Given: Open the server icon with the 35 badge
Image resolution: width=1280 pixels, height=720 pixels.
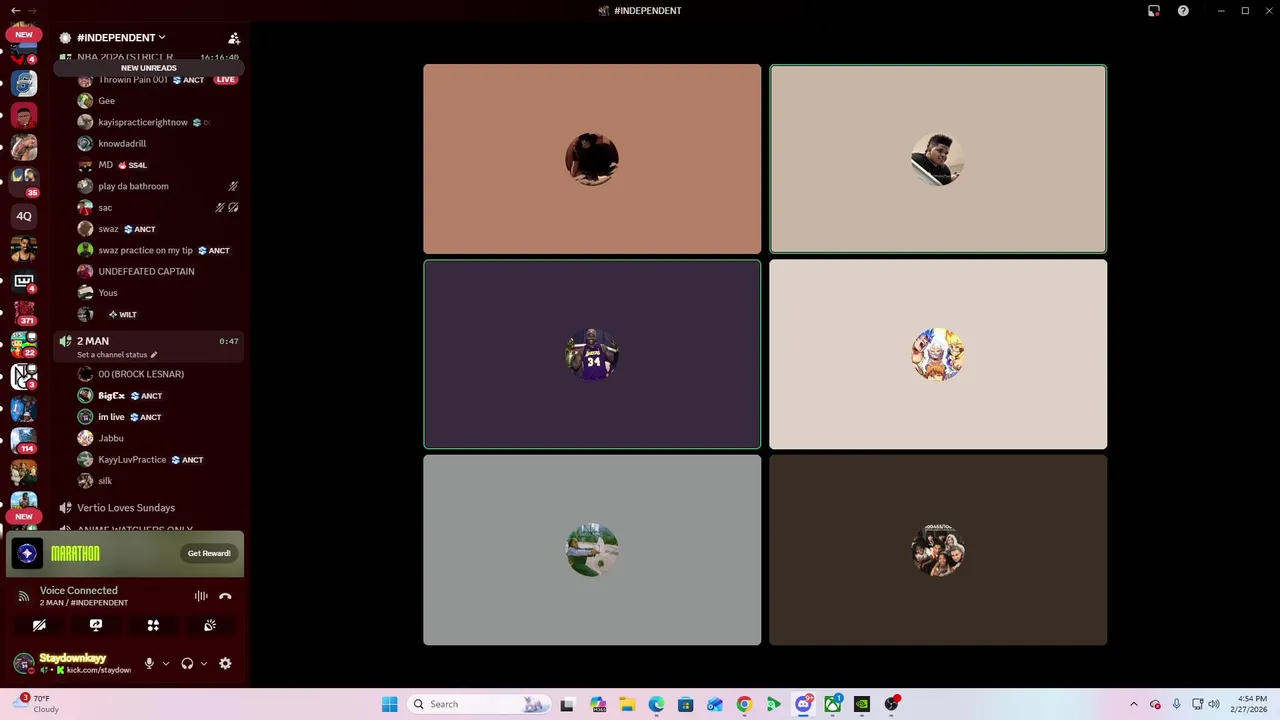Looking at the screenshot, I should pyautogui.click(x=24, y=180).
